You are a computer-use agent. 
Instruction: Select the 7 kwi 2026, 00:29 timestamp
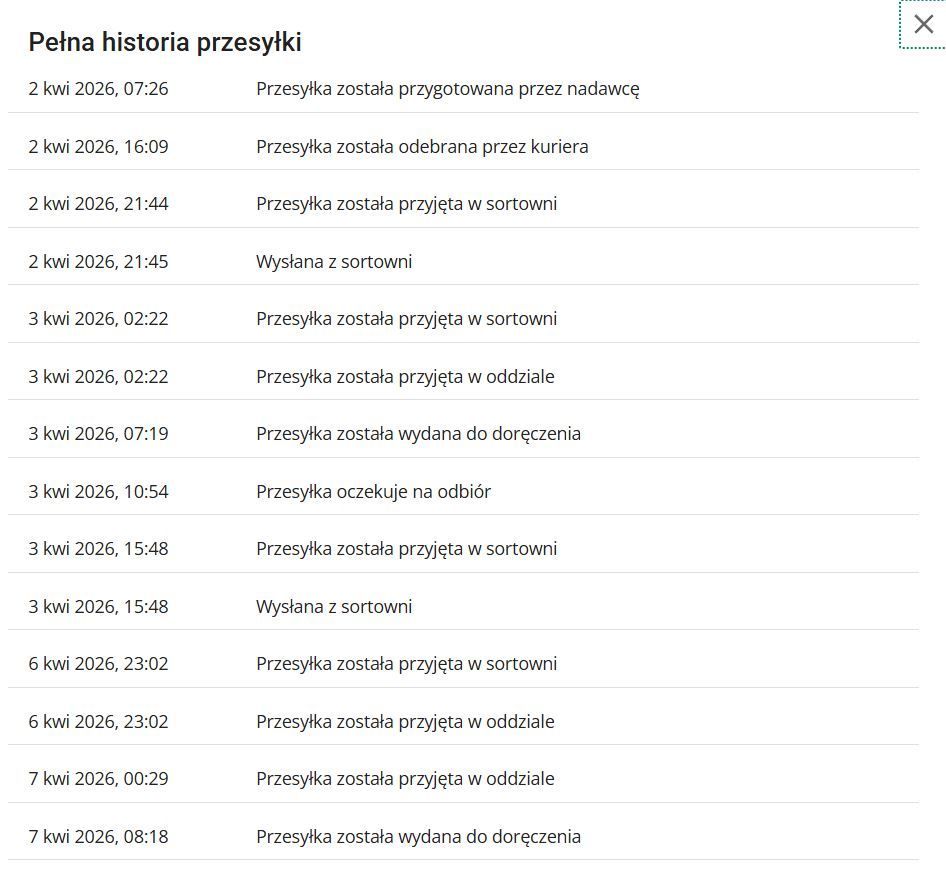(x=98, y=779)
